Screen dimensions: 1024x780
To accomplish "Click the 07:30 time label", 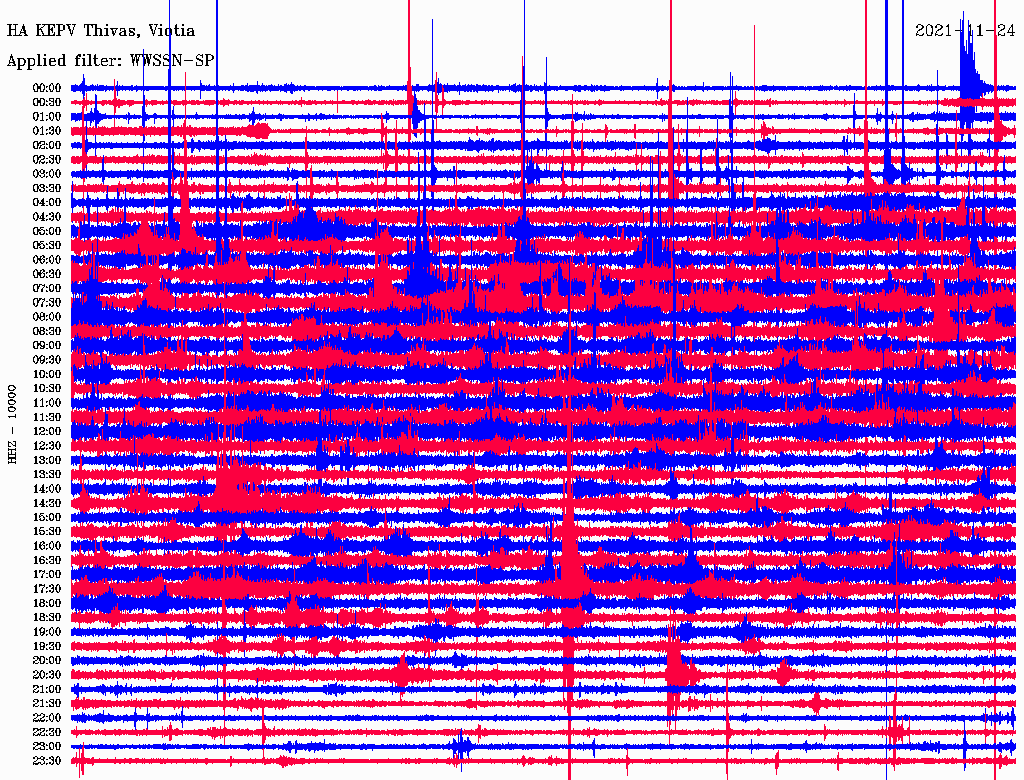I will click(47, 303).
